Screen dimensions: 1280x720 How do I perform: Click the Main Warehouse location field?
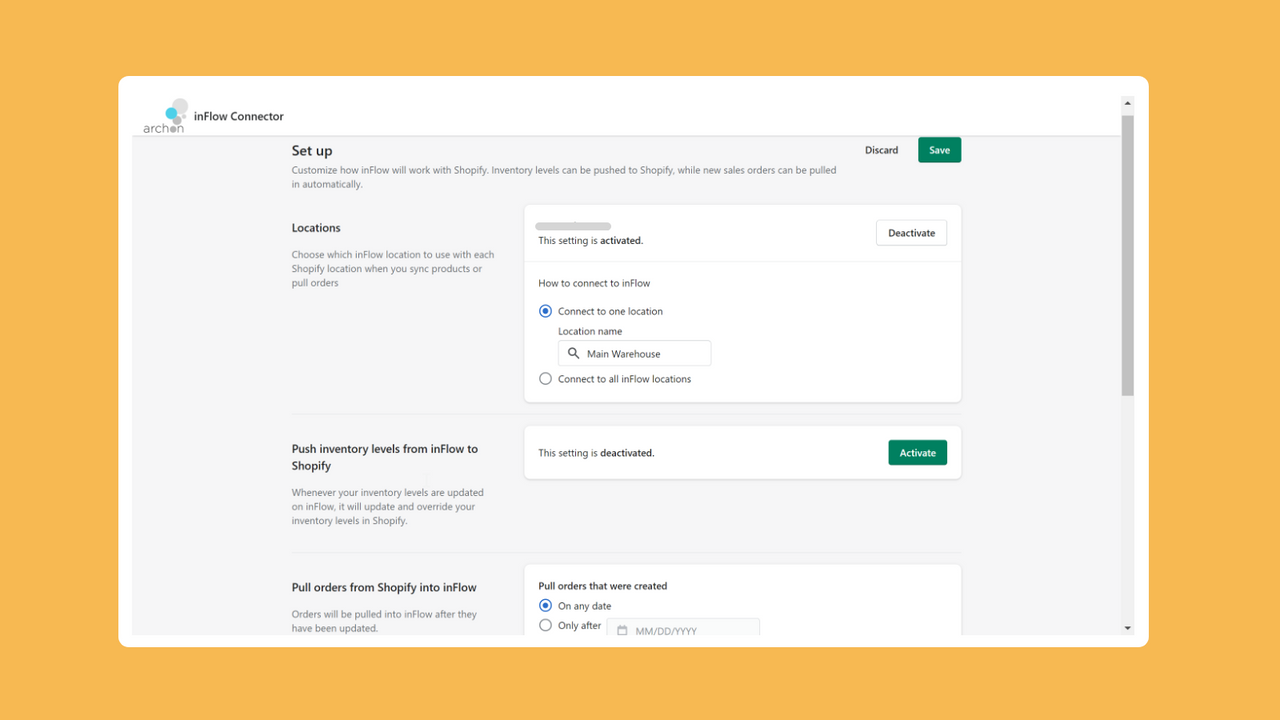pos(634,354)
